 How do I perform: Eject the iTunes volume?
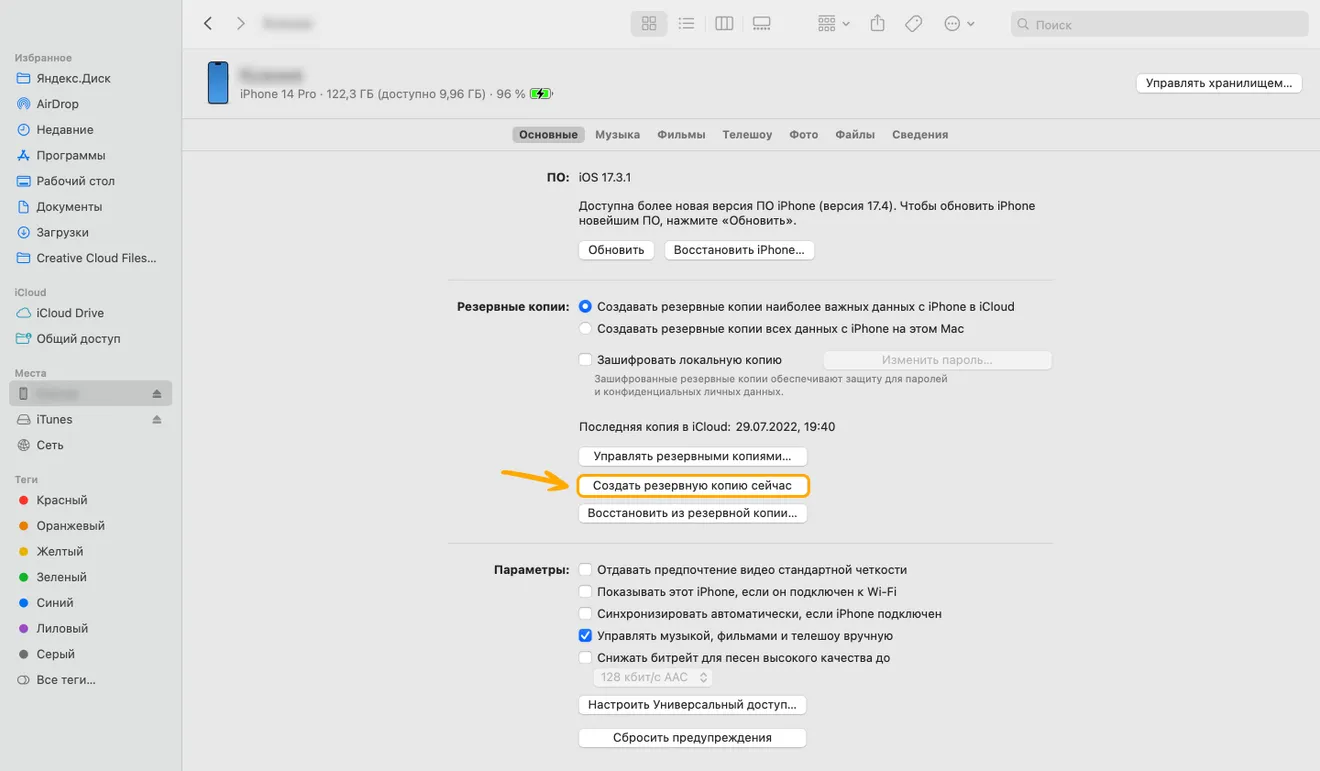[x=157, y=419]
